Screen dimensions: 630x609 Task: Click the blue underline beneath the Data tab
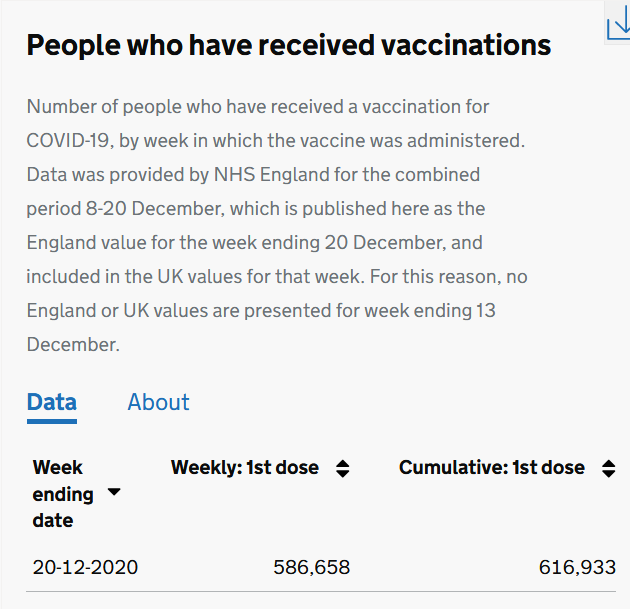coord(52,421)
